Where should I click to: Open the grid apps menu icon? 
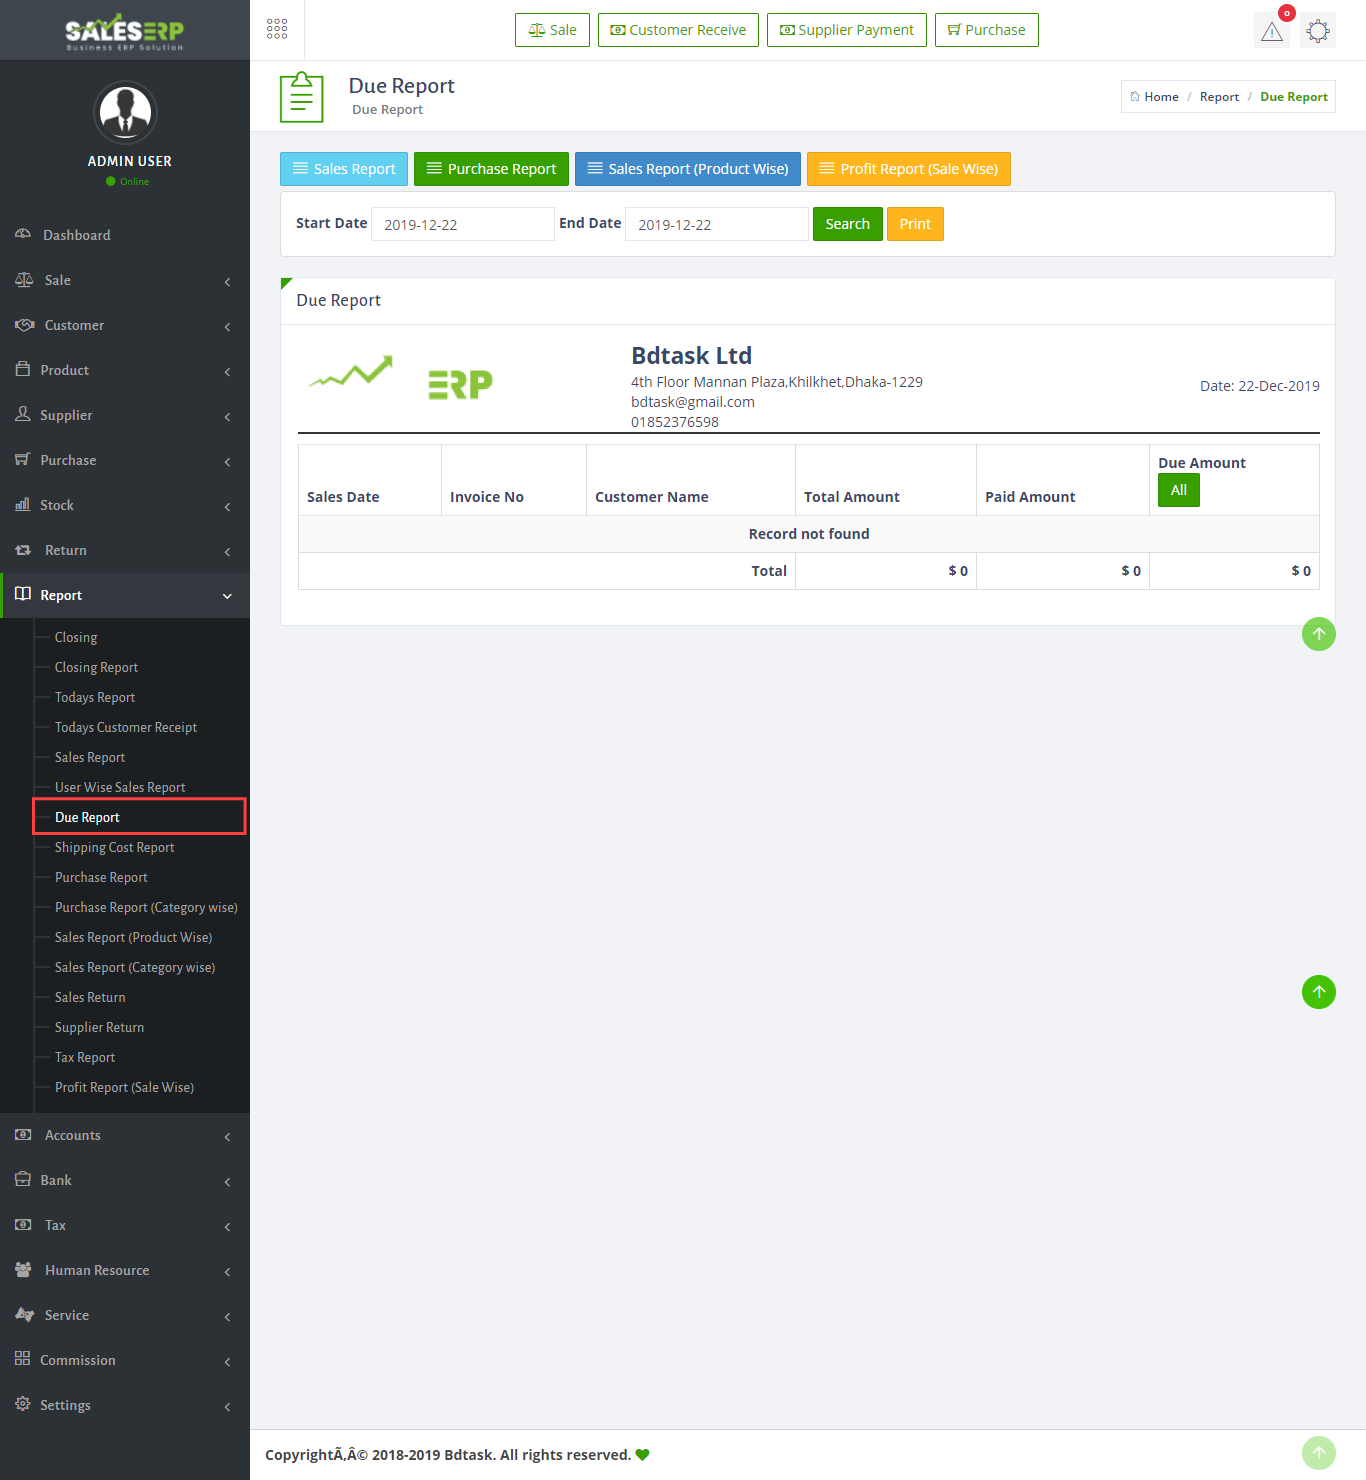(277, 29)
